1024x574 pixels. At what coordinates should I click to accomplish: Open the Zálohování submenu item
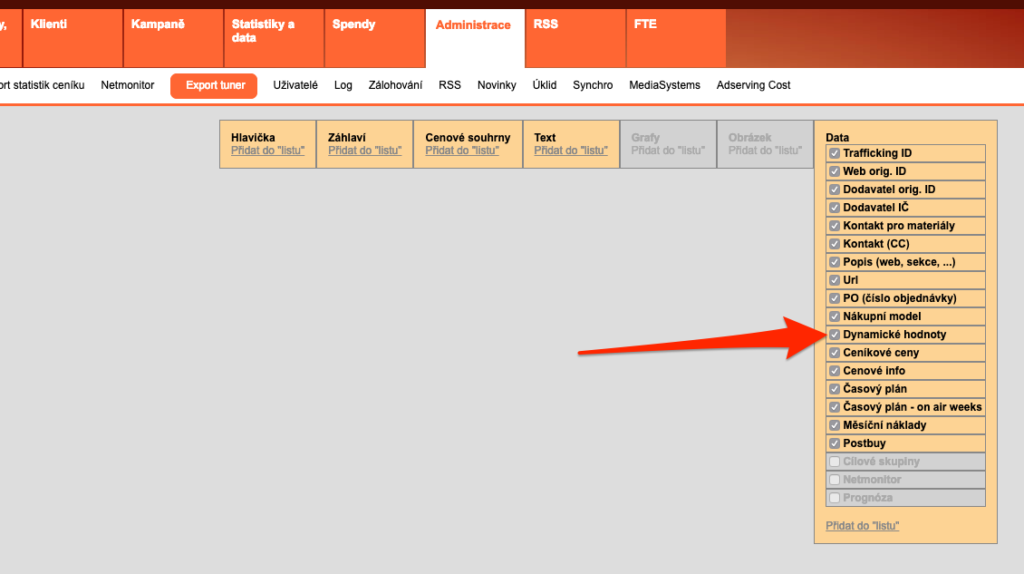click(x=395, y=86)
